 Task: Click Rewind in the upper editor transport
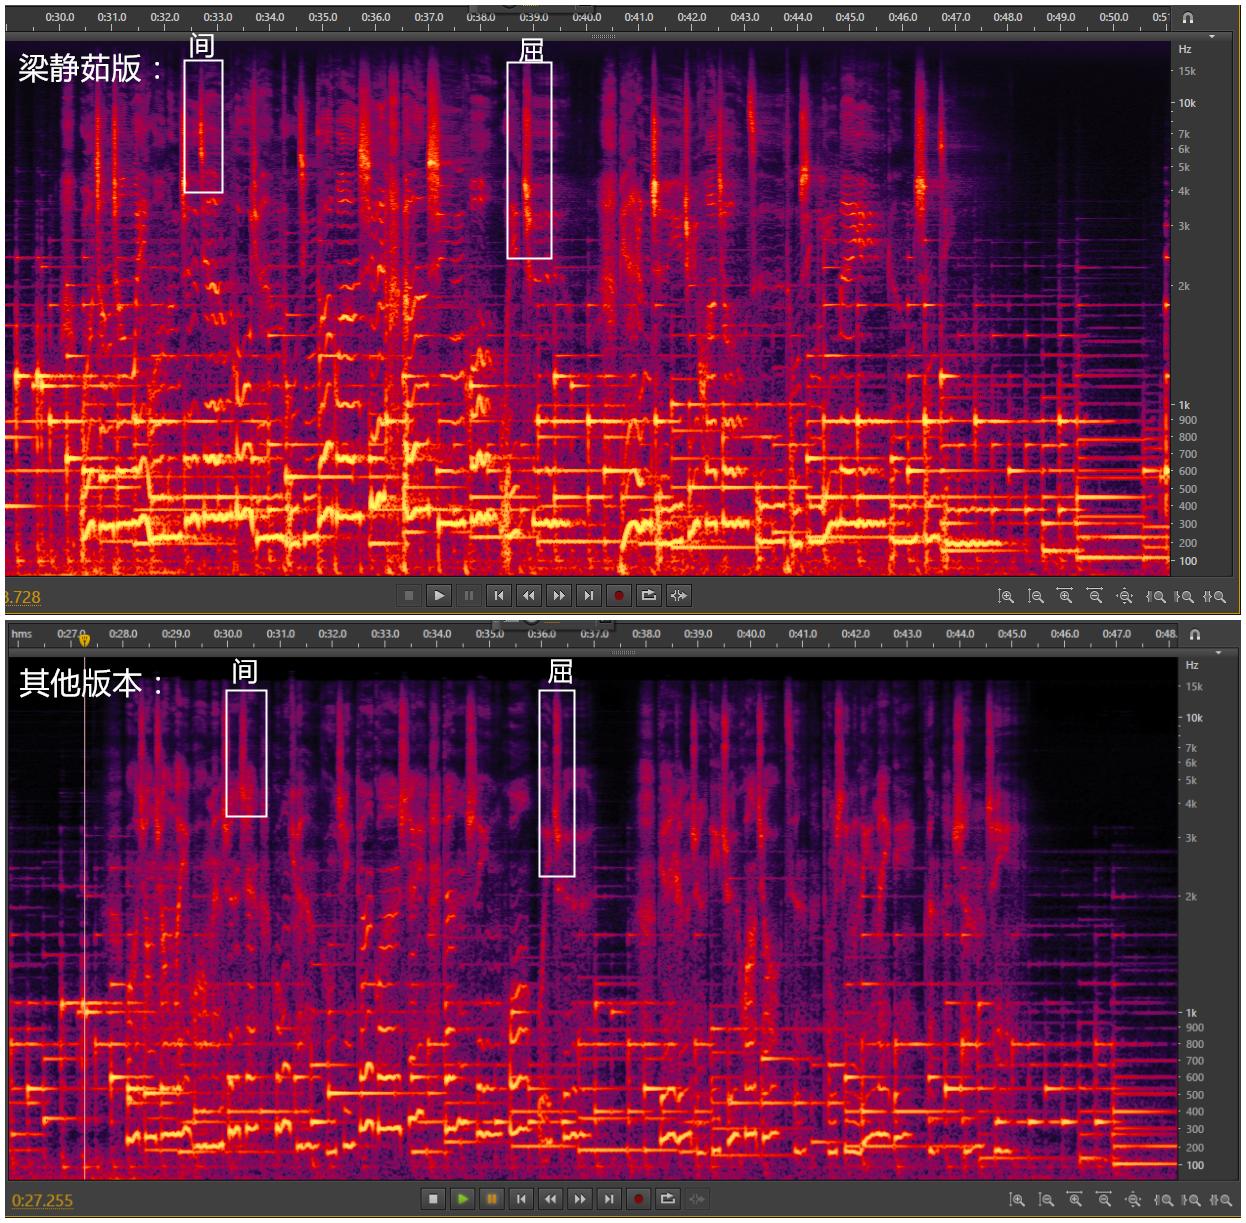pos(529,596)
